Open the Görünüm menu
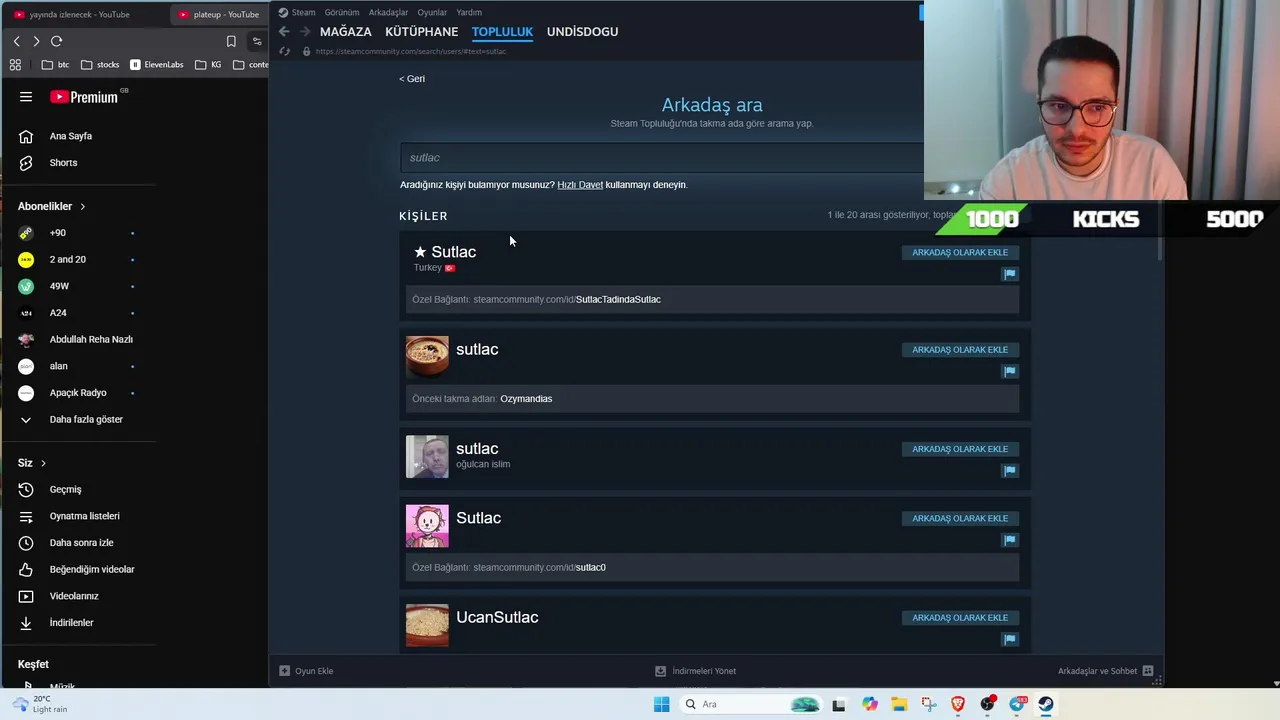1280x720 pixels. (342, 12)
